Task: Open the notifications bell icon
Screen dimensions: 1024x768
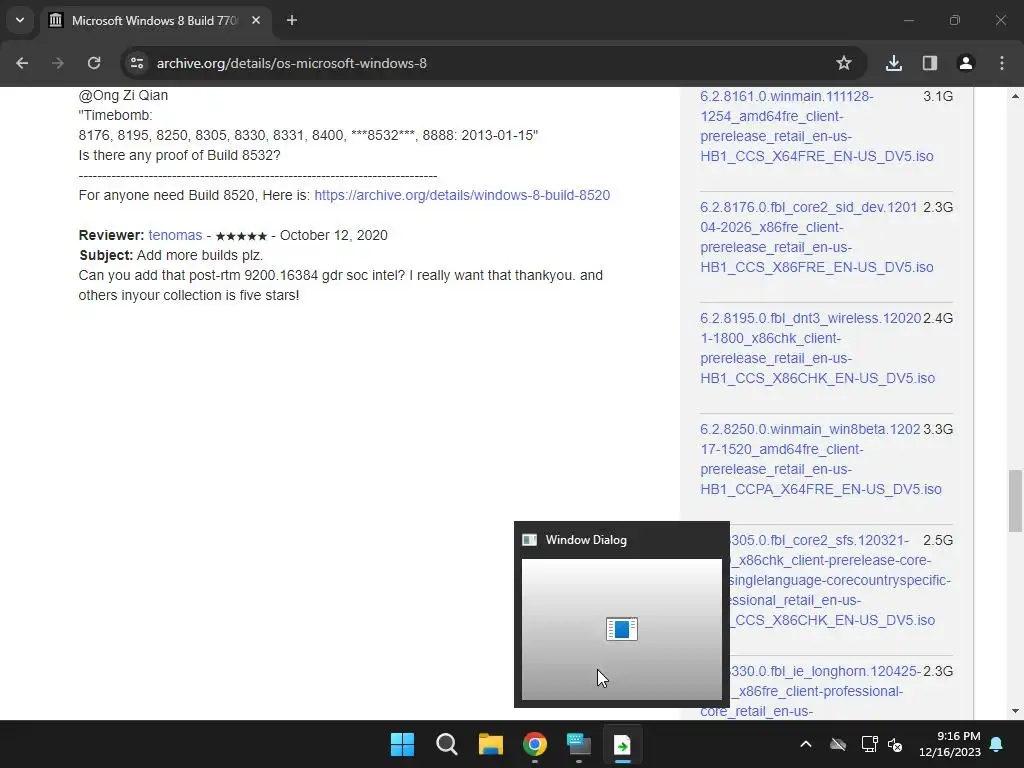Action: (x=997, y=744)
